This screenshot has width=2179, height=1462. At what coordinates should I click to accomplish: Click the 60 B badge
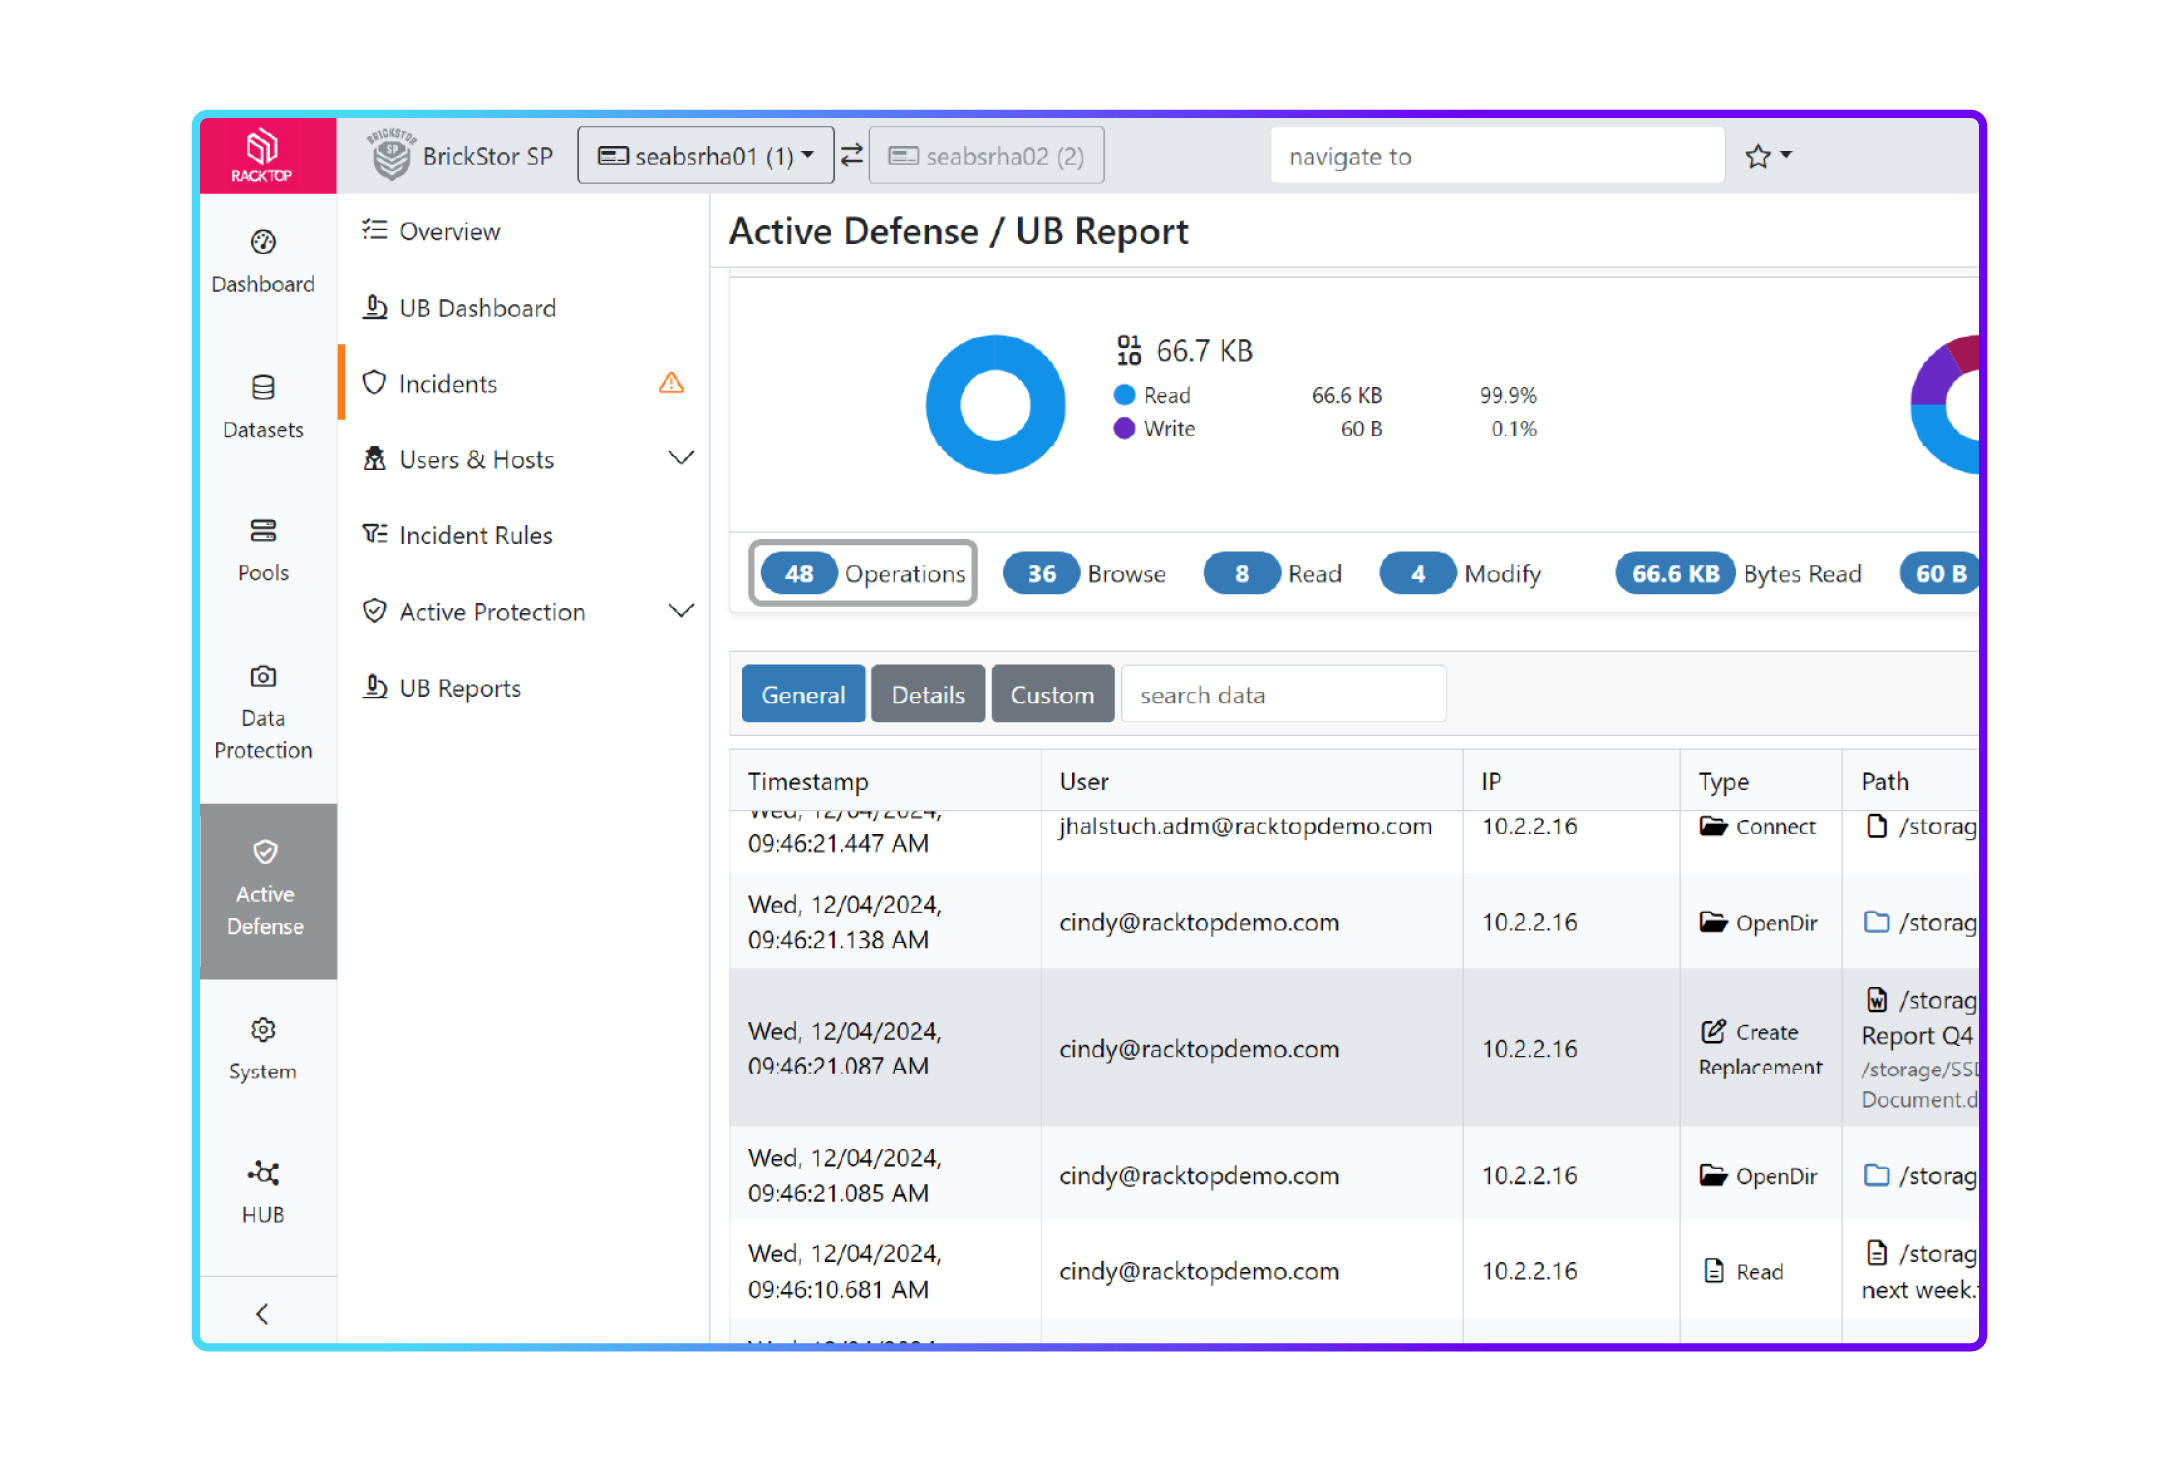click(1940, 573)
